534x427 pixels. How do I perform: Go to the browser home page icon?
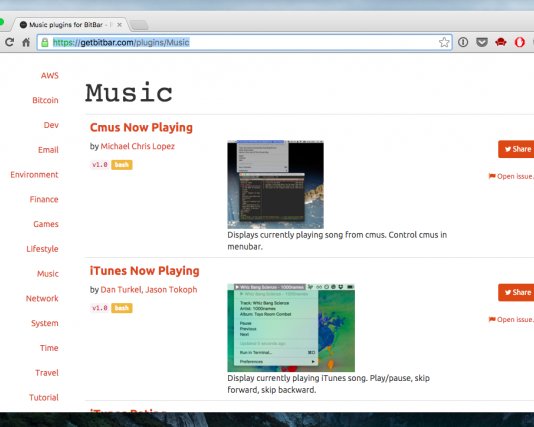click(26, 42)
